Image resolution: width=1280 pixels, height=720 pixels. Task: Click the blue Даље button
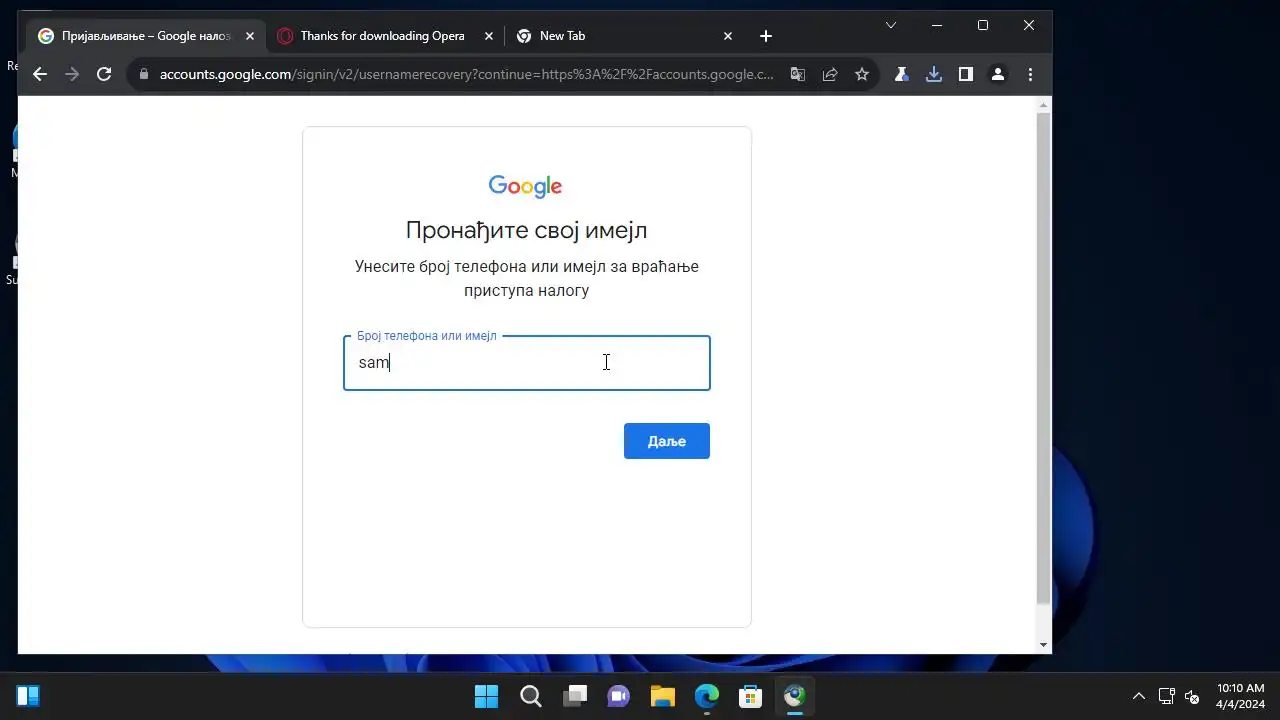pyautogui.click(x=667, y=441)
